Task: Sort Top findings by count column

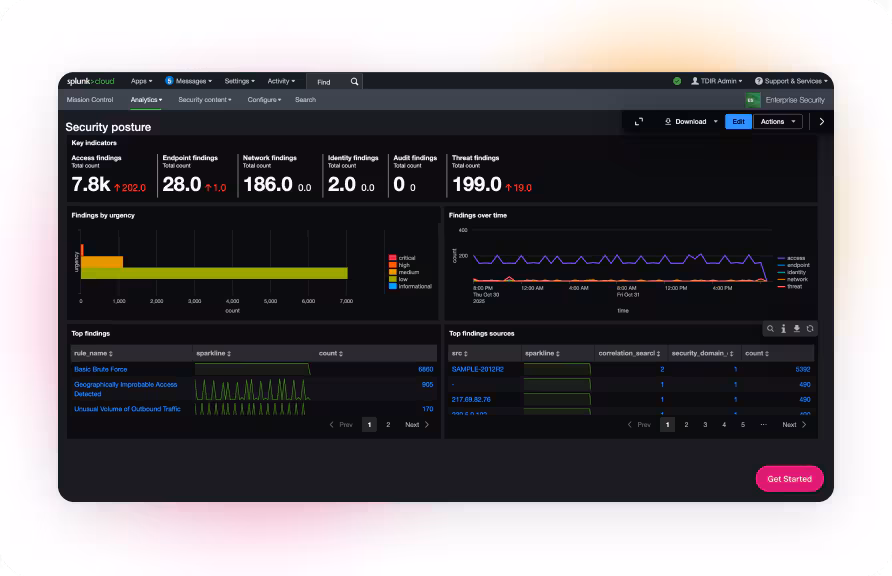Action: coord(331,354)
